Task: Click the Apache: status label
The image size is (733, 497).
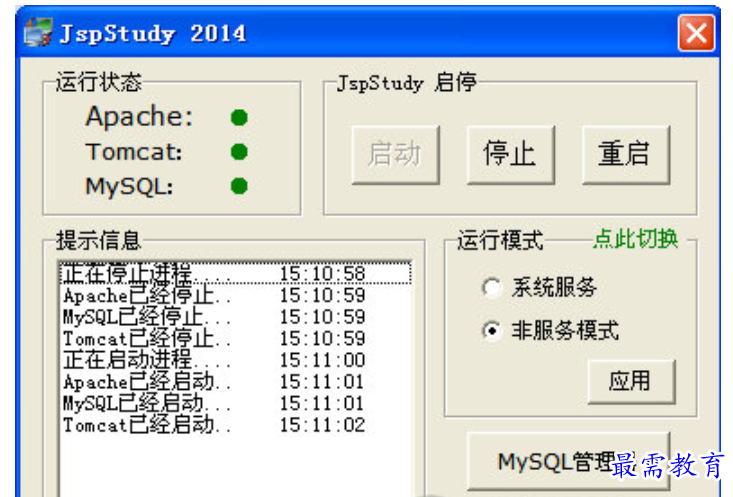Action: point(139,116)
